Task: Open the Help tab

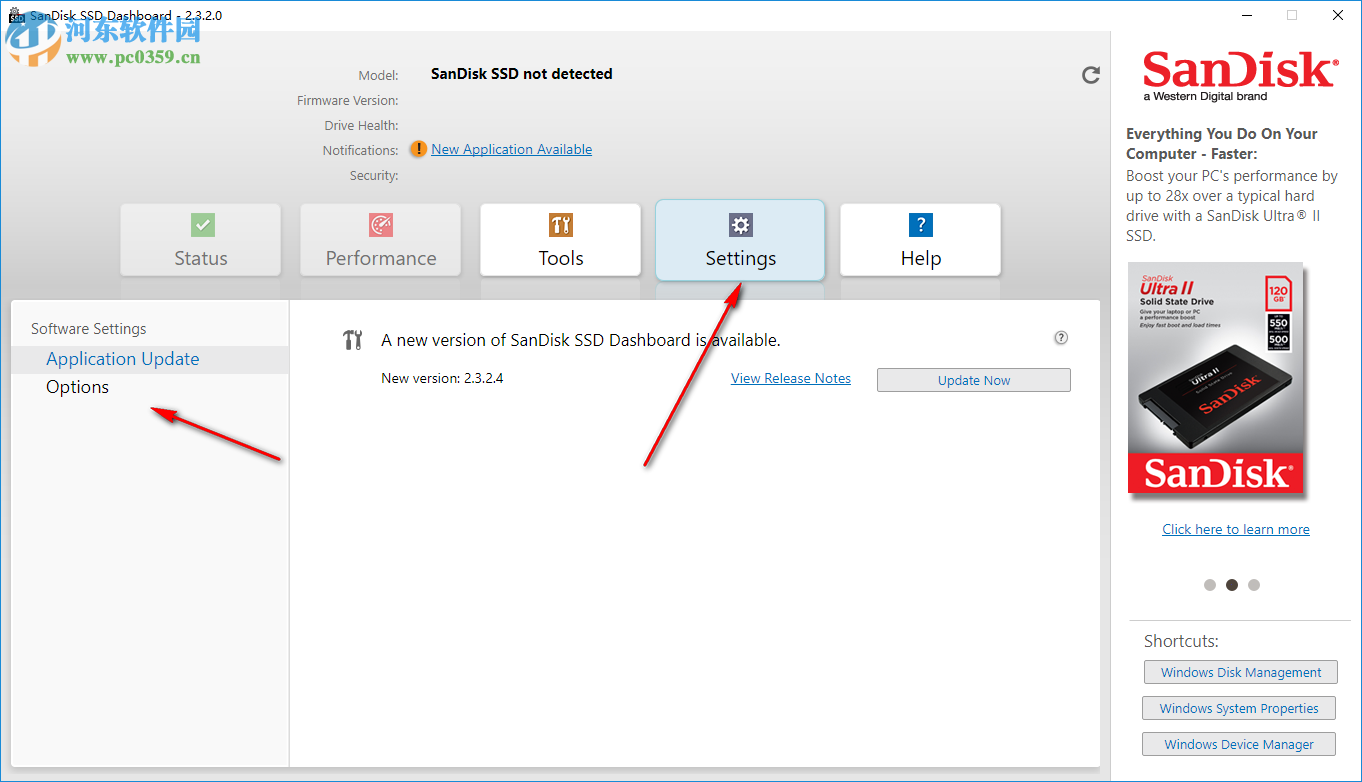Action: [921, 240]
